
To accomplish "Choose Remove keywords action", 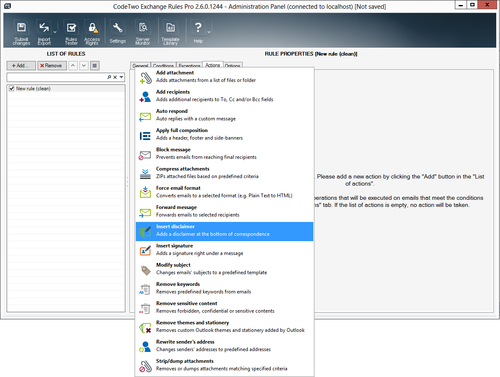I will [x=224, y=288].
